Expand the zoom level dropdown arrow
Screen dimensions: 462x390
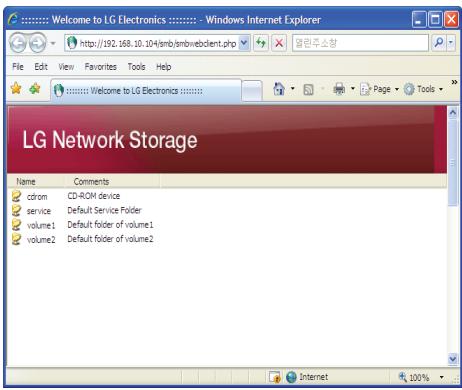coord(442,377)
